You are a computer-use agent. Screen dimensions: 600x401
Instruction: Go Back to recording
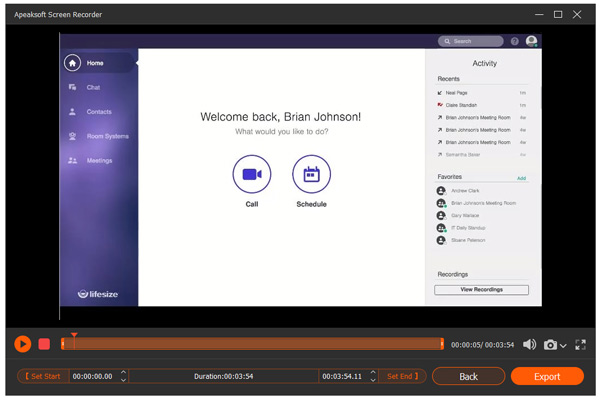tap(468, 377)
